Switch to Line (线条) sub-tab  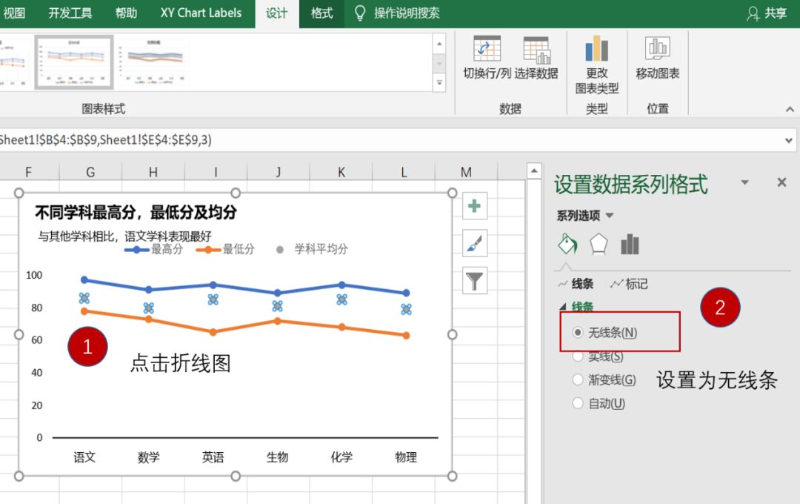point(576,284)
